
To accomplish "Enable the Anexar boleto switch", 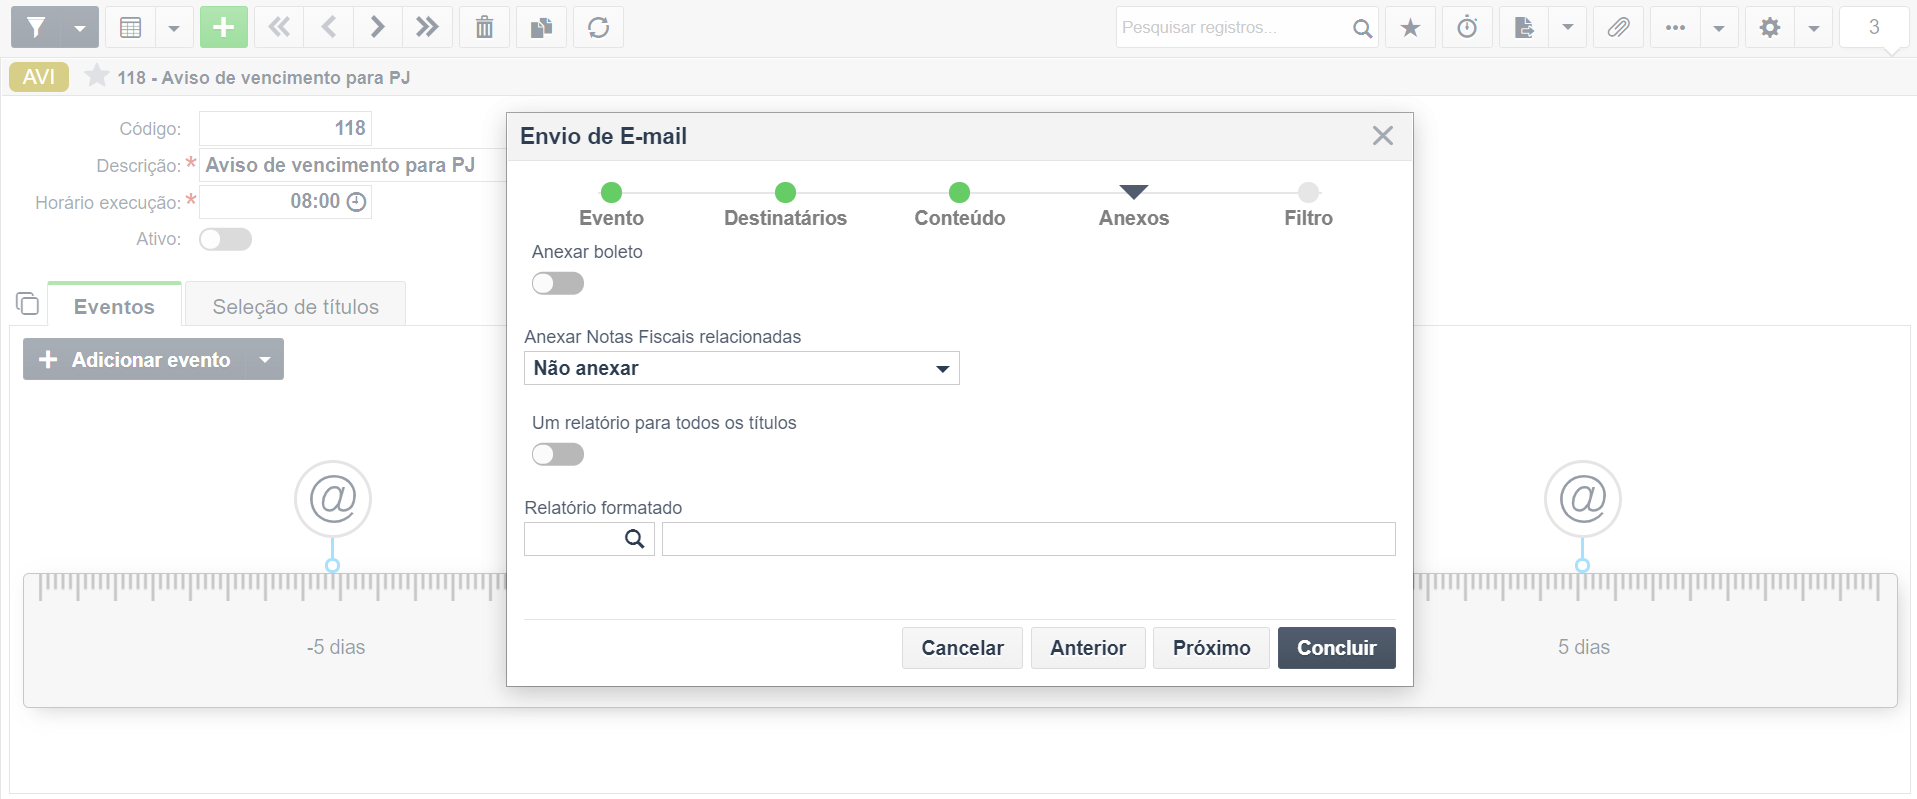I will [x=558, y=284].
